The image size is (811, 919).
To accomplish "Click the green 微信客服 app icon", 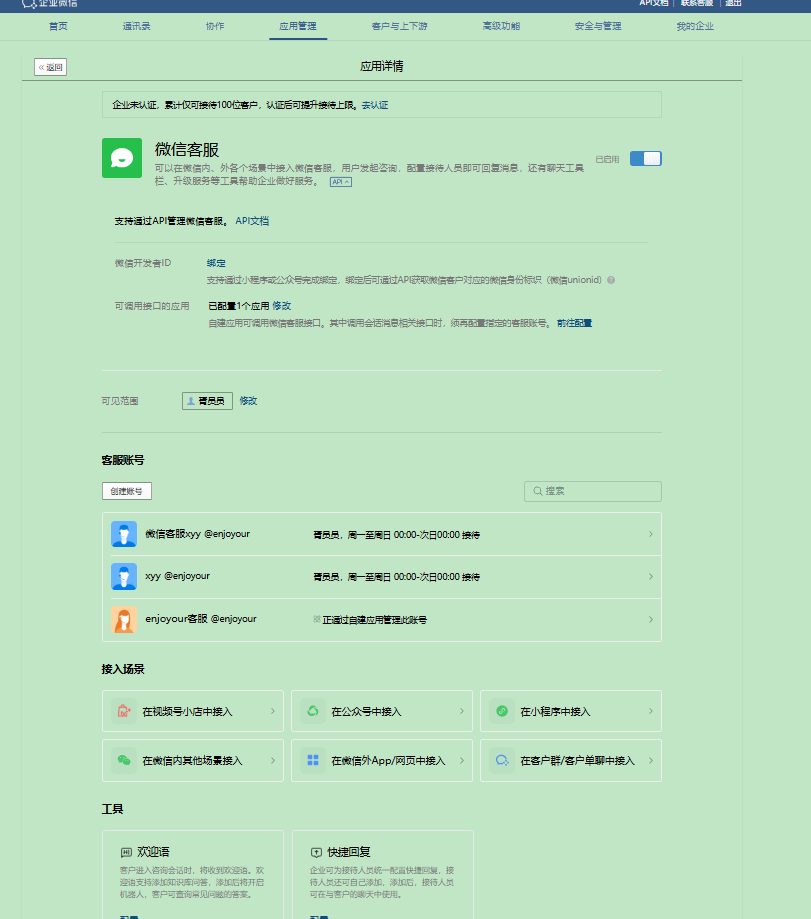I will point(122,158).
